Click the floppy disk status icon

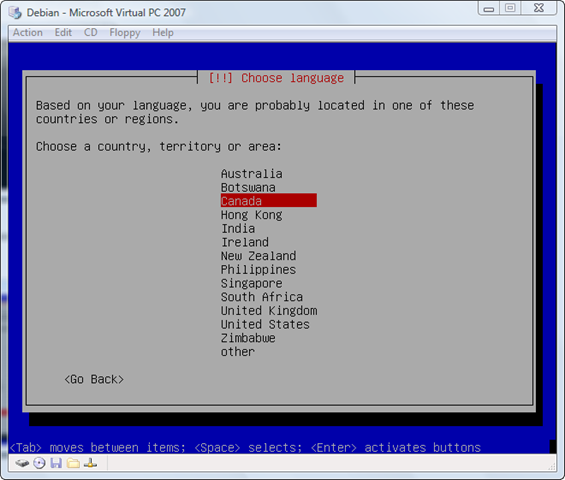(56, 463)
